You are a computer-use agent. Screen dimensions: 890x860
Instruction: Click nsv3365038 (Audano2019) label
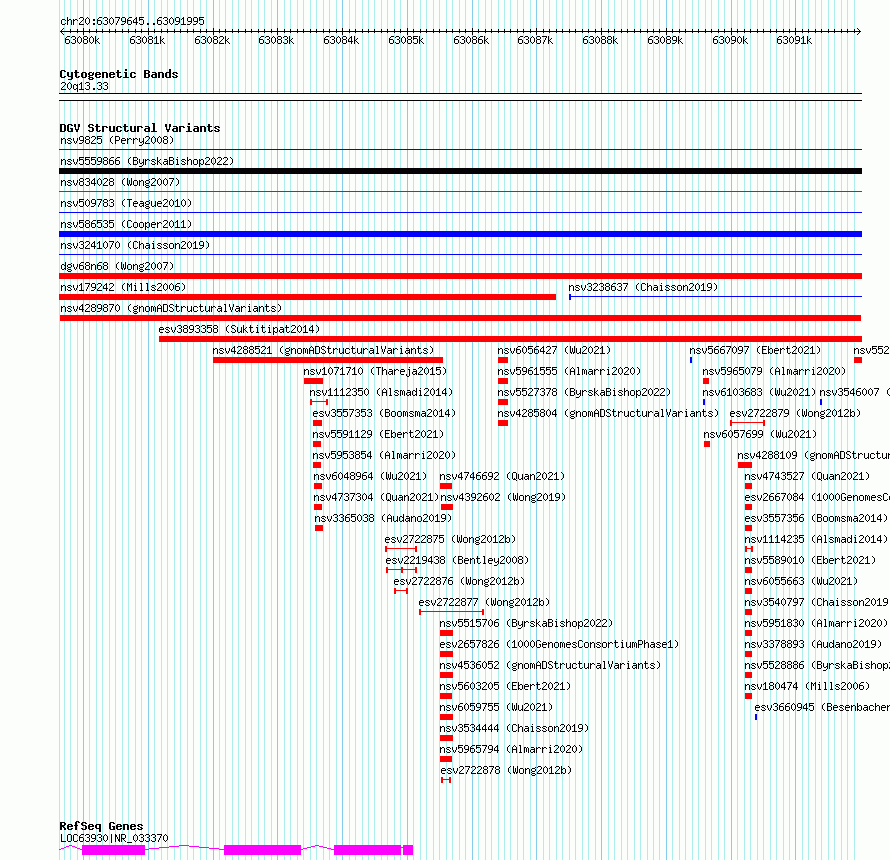[383, 518]
